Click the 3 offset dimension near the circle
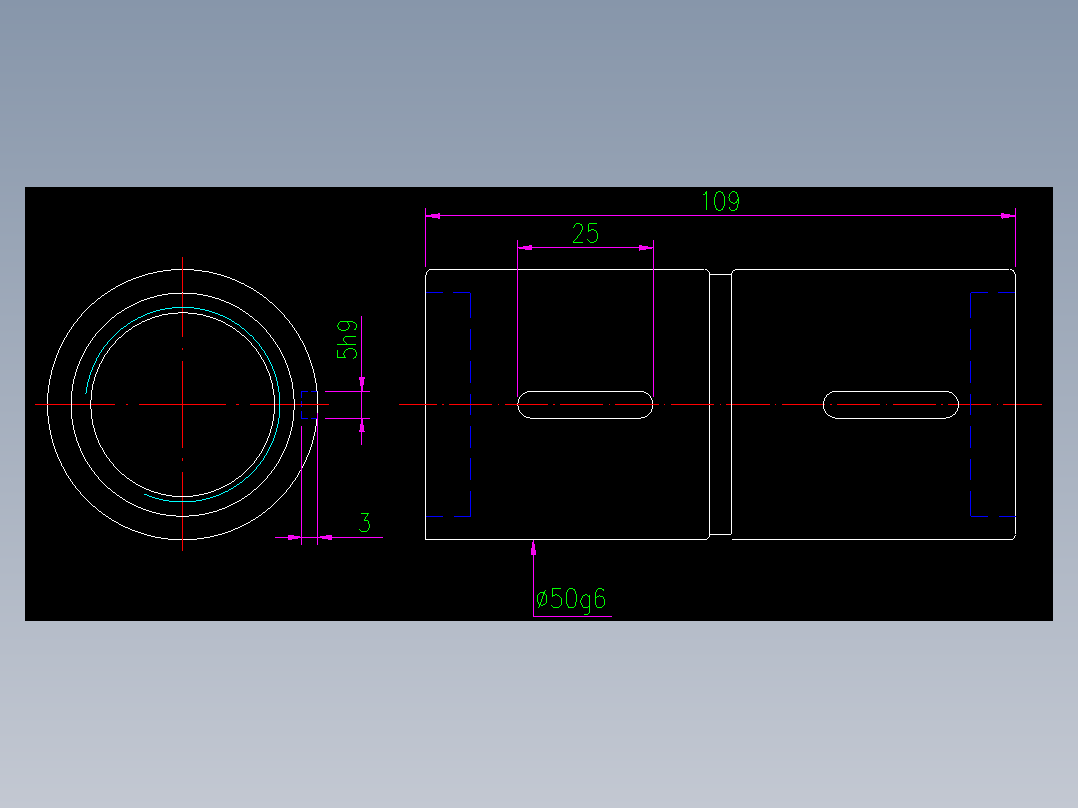Viewport: 1078px width, 808px height. [365, 521]
